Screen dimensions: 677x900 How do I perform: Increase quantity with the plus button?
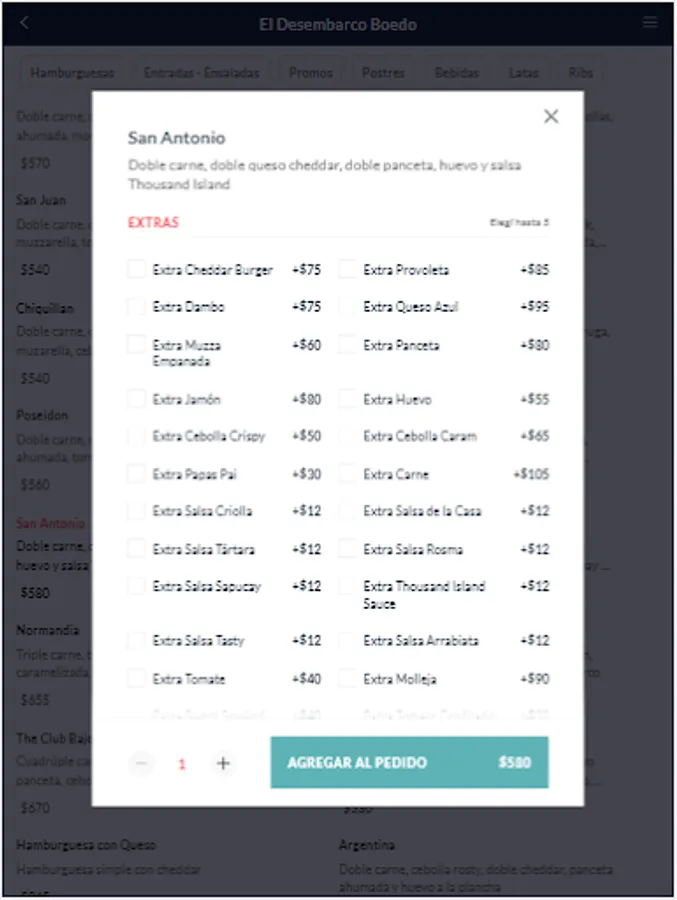223,763
